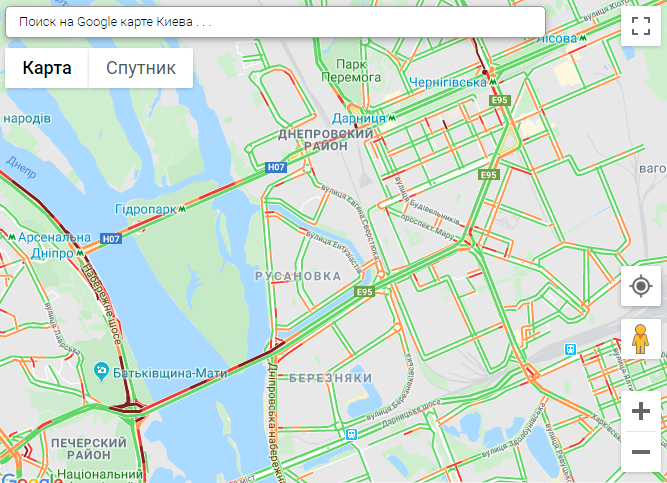Click the Парк Перемога label

pos(351,71)
